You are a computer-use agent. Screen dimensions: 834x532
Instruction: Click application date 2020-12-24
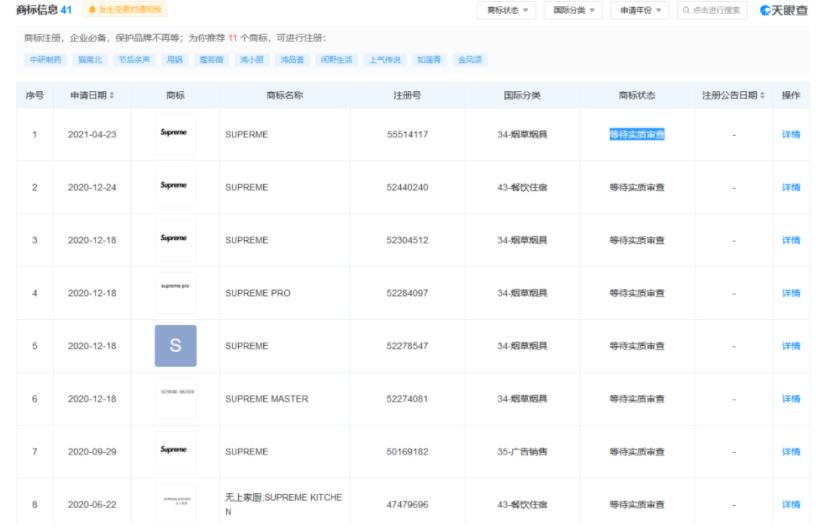[x=92, y=187]
